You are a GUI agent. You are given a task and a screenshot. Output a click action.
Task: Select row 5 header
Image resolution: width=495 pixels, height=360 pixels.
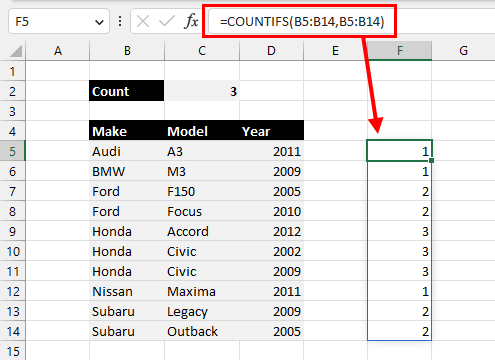[13, 151]
